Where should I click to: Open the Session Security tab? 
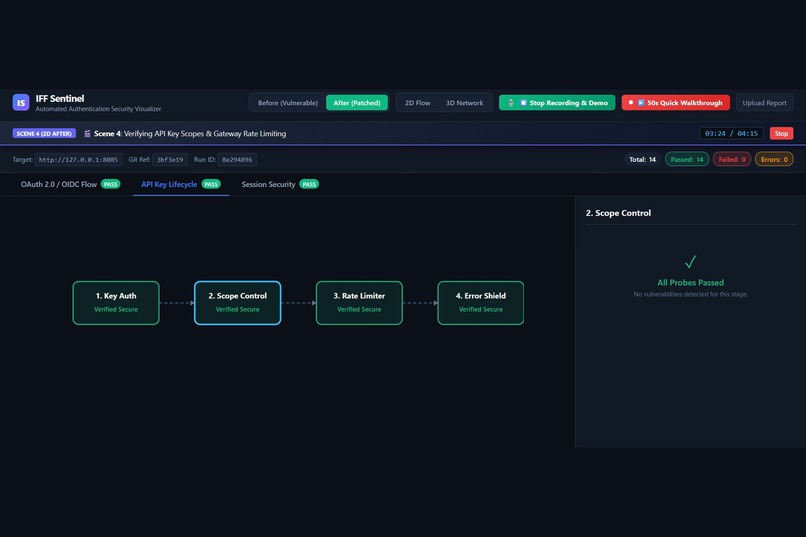[280, 184]
